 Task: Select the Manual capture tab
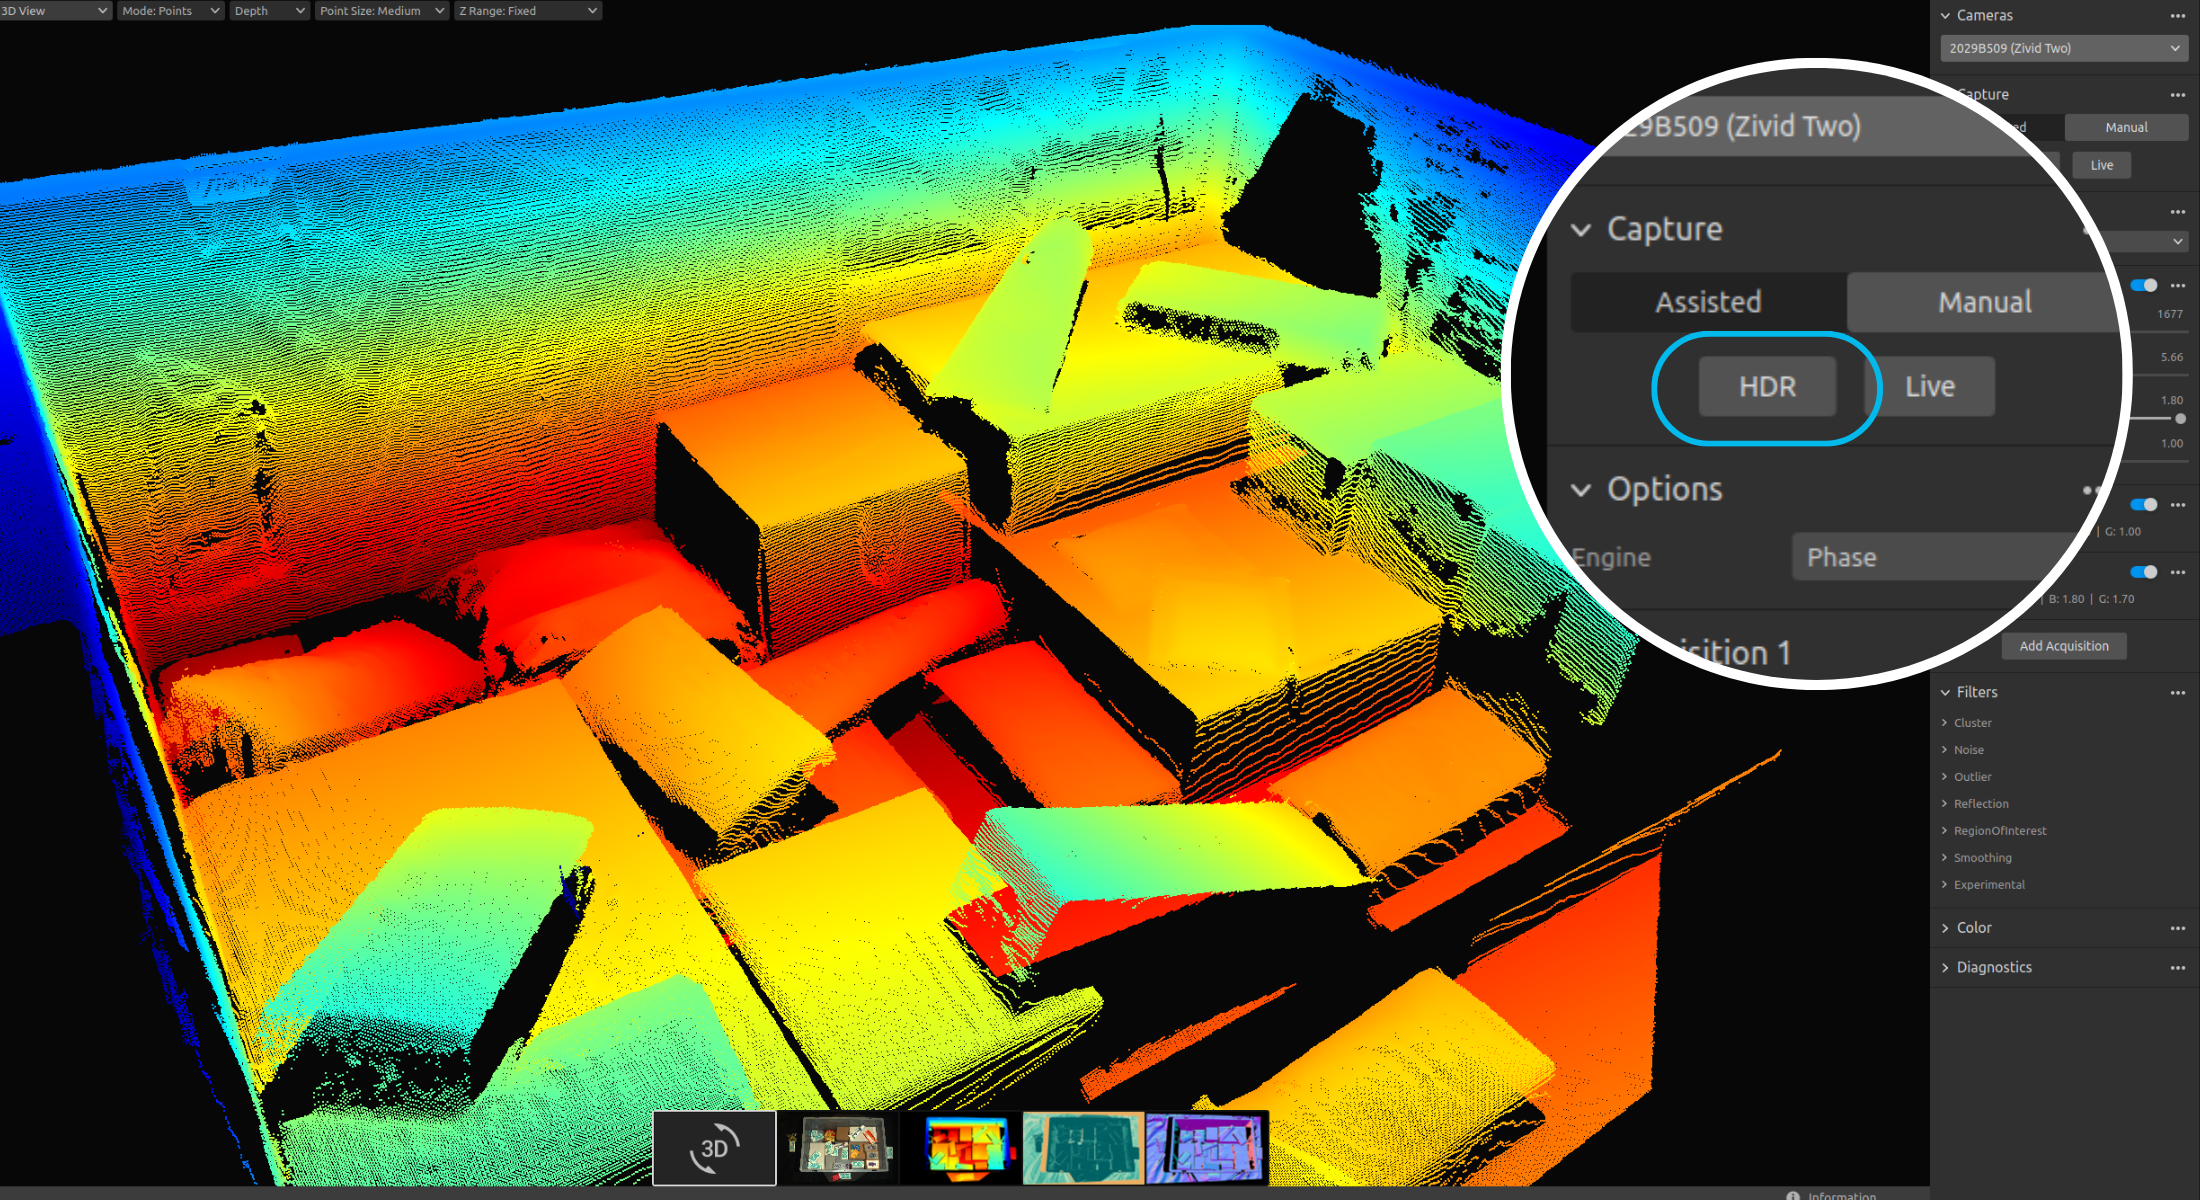coord(2125,128)
